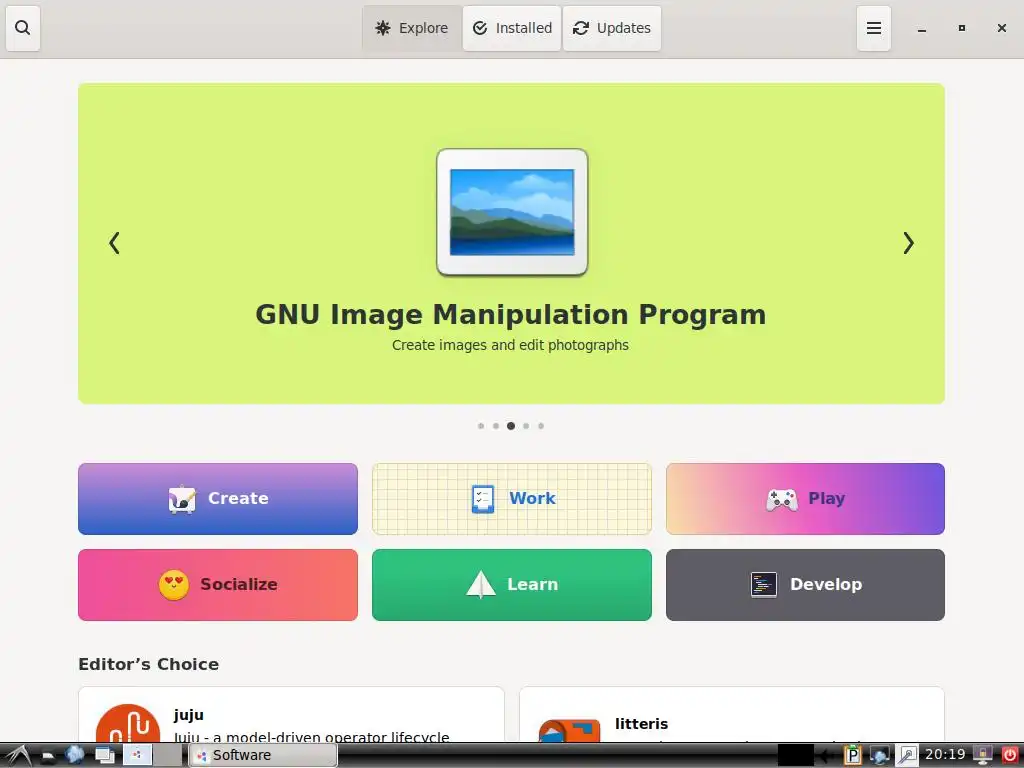
Task: Switch to the Updates tab
Action: coord(612,28)
